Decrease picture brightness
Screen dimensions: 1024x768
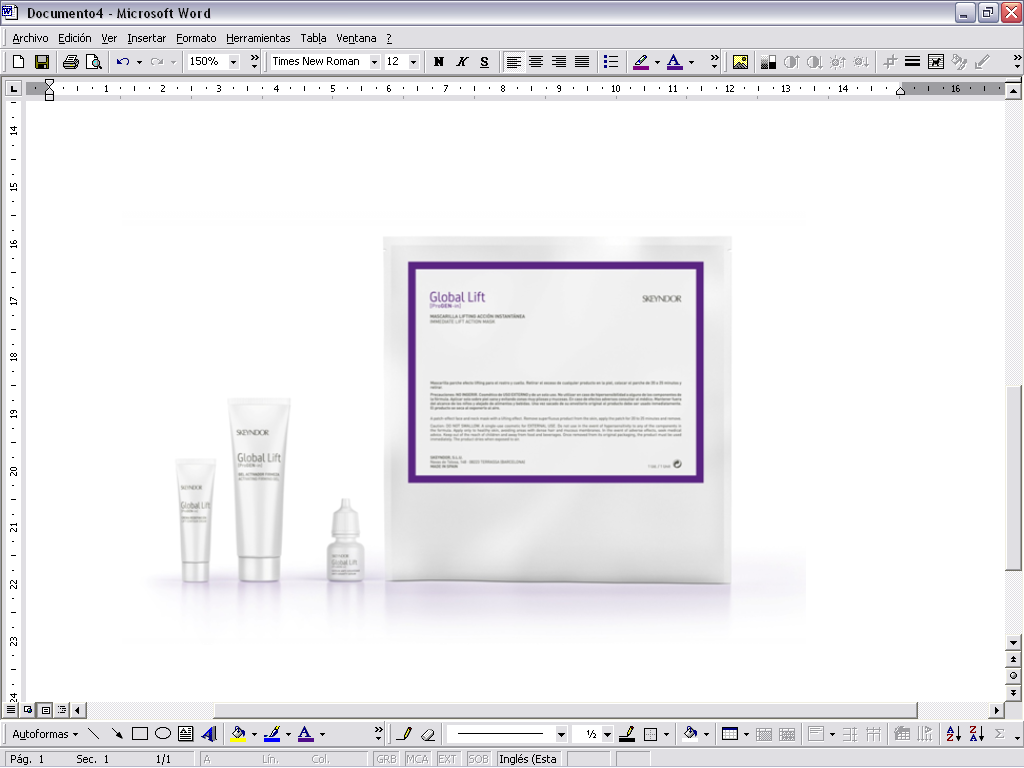(x=861, y=62)
